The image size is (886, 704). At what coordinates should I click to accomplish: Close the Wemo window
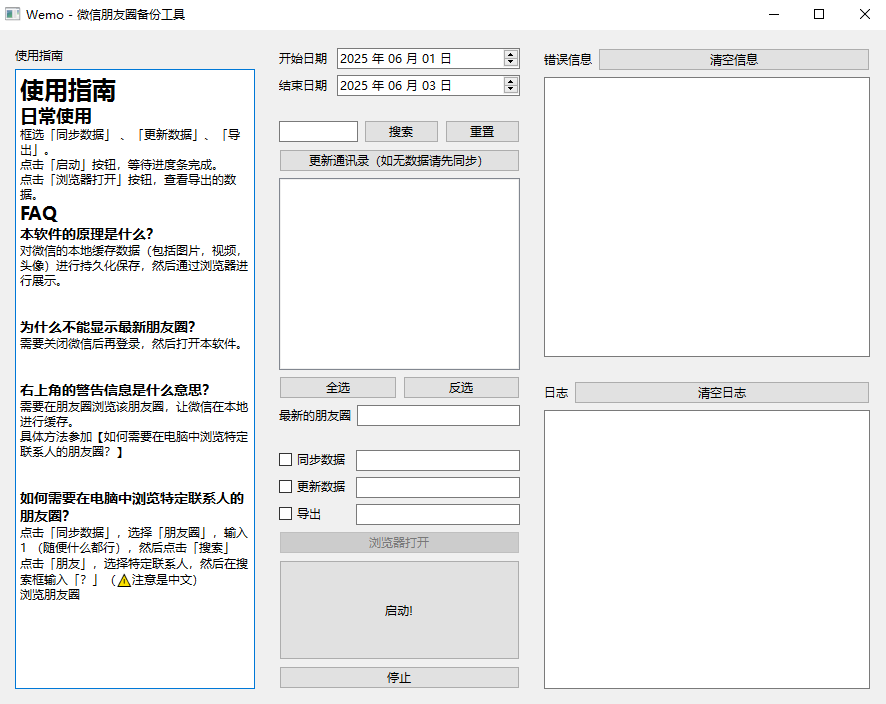click(x=865, y=14)
